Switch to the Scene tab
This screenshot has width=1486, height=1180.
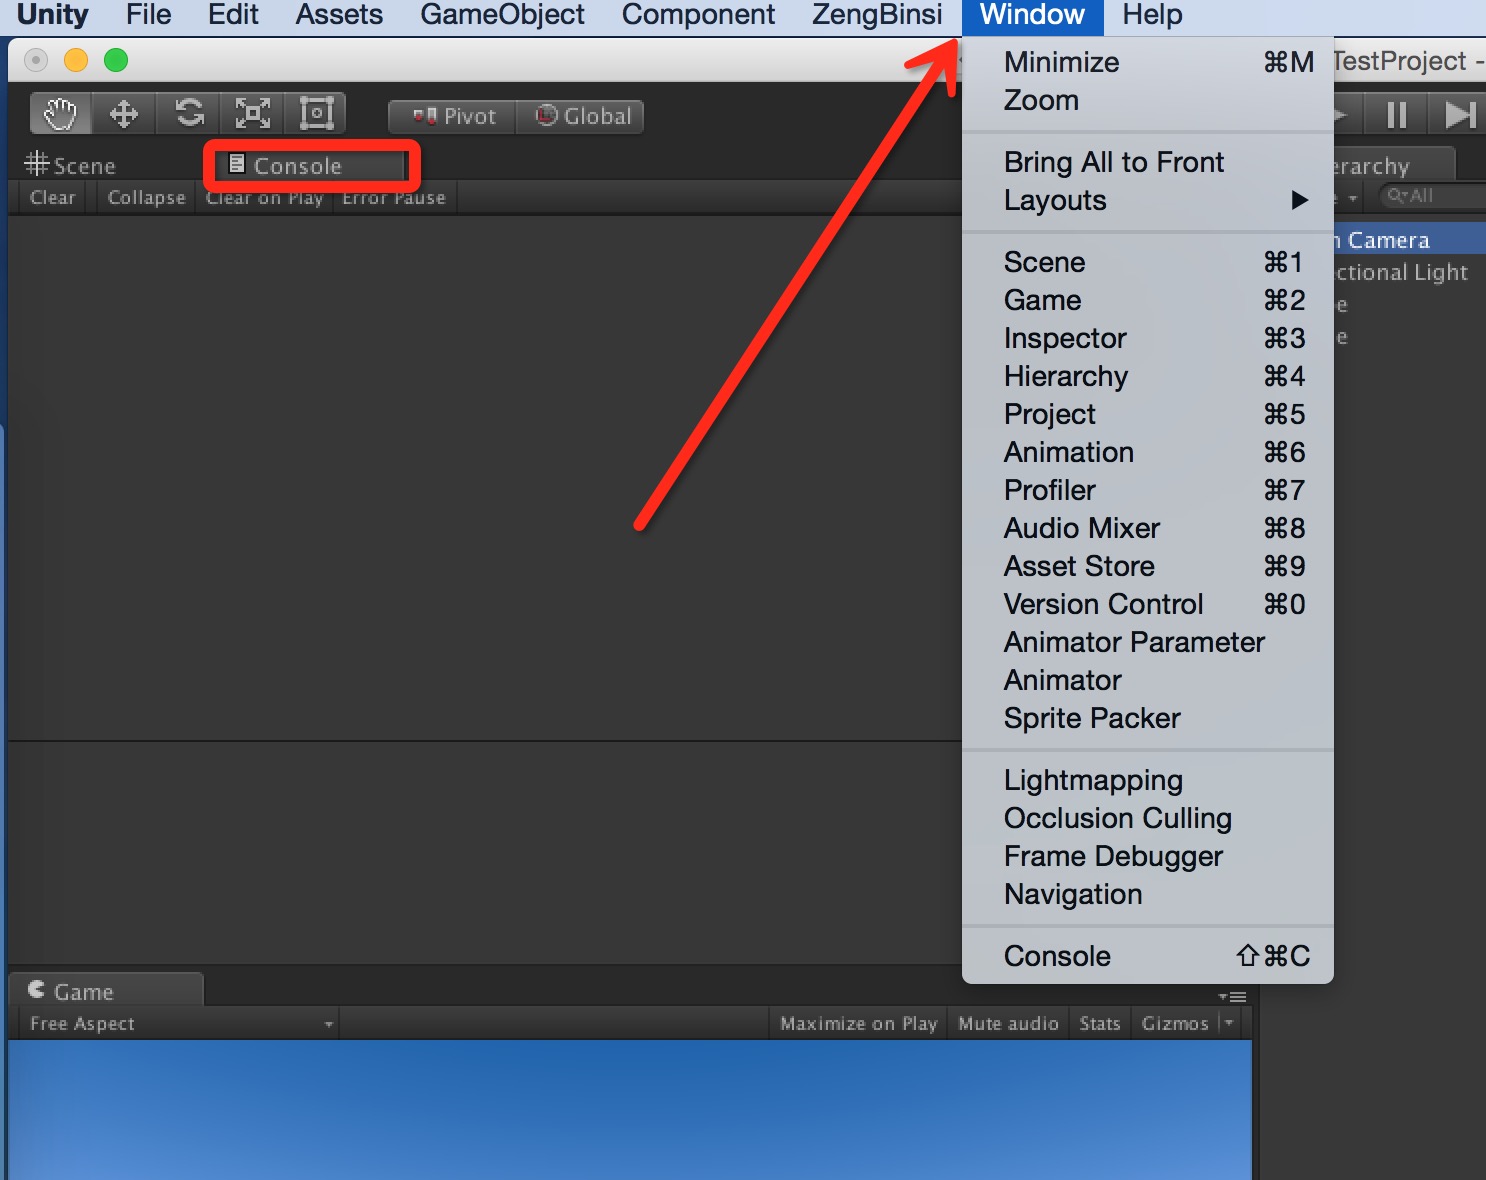[70, 165]
